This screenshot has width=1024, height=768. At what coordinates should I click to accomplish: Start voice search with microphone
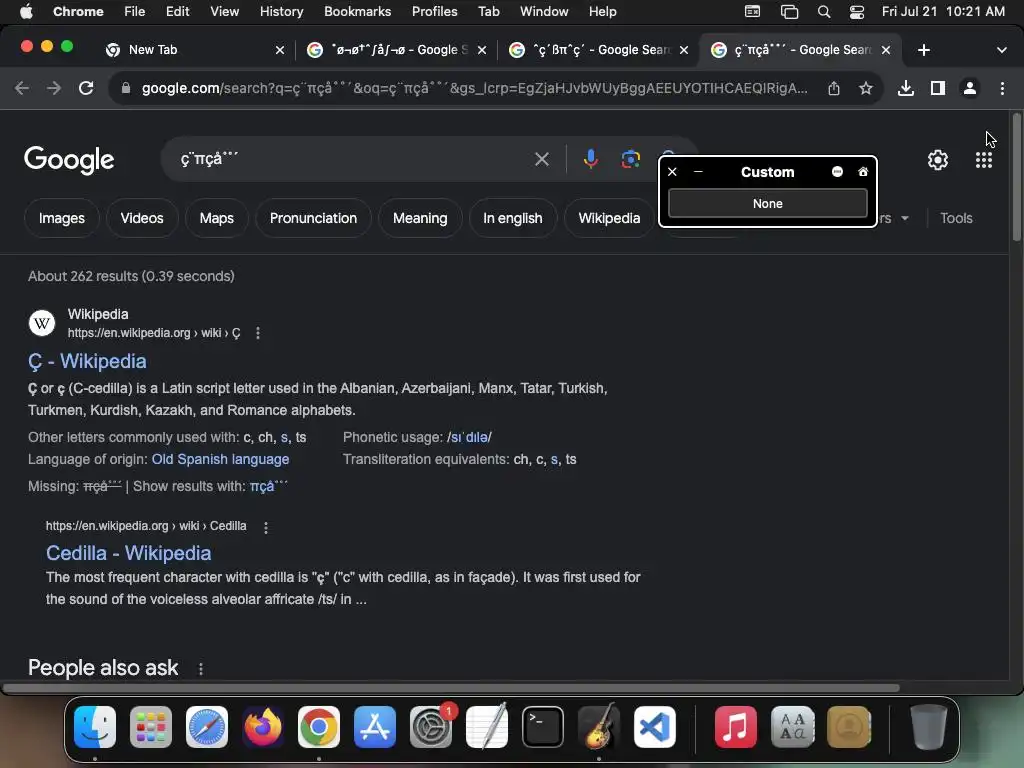pos(590,159)
